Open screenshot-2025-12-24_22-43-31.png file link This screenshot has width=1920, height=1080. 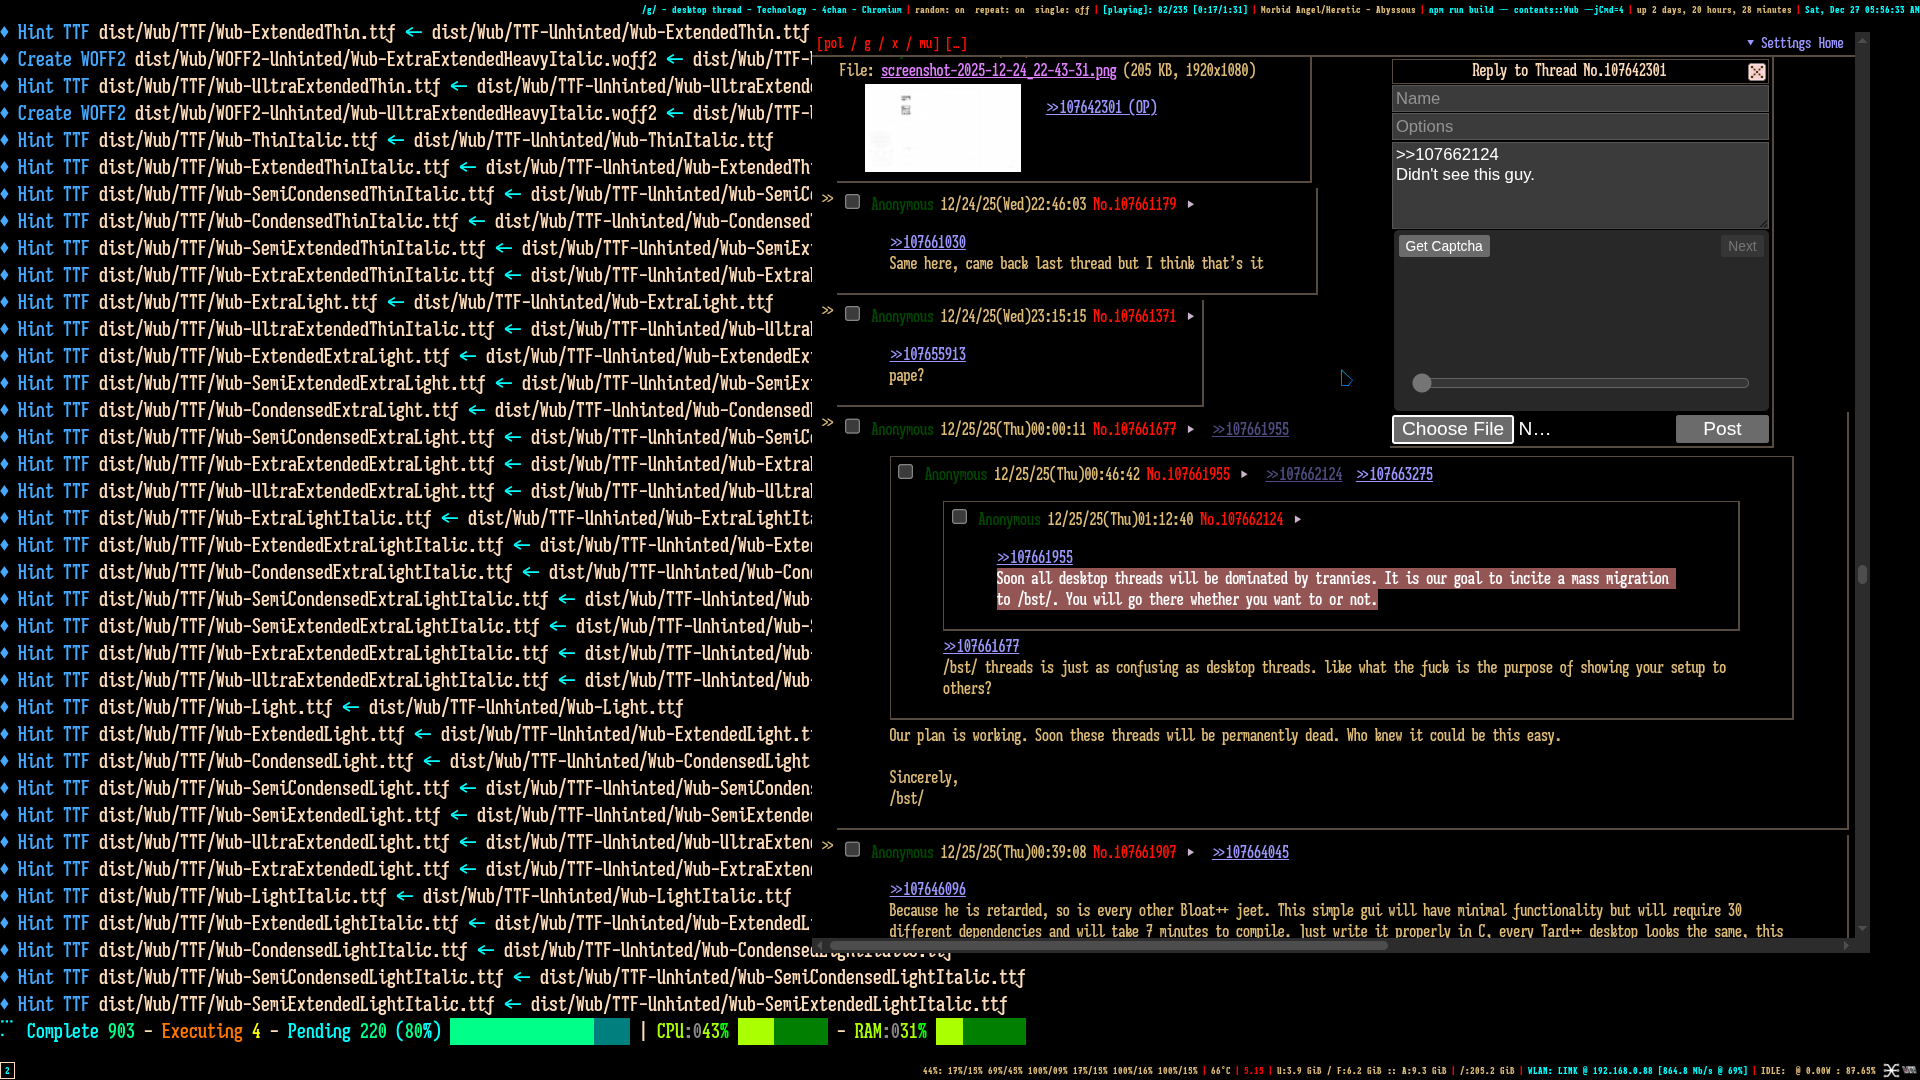click(997, 70)
